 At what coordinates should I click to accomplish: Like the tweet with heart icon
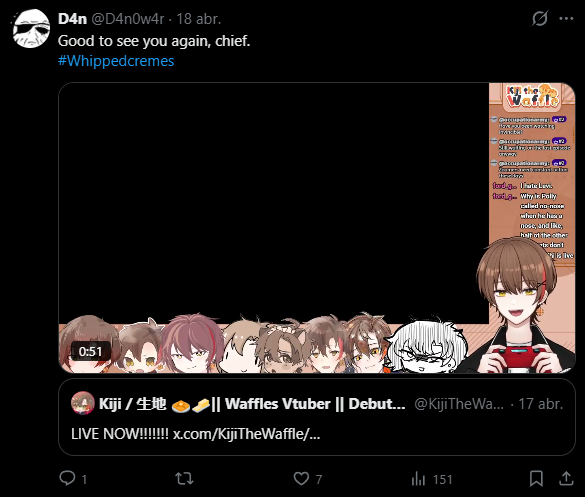(301, 478)
